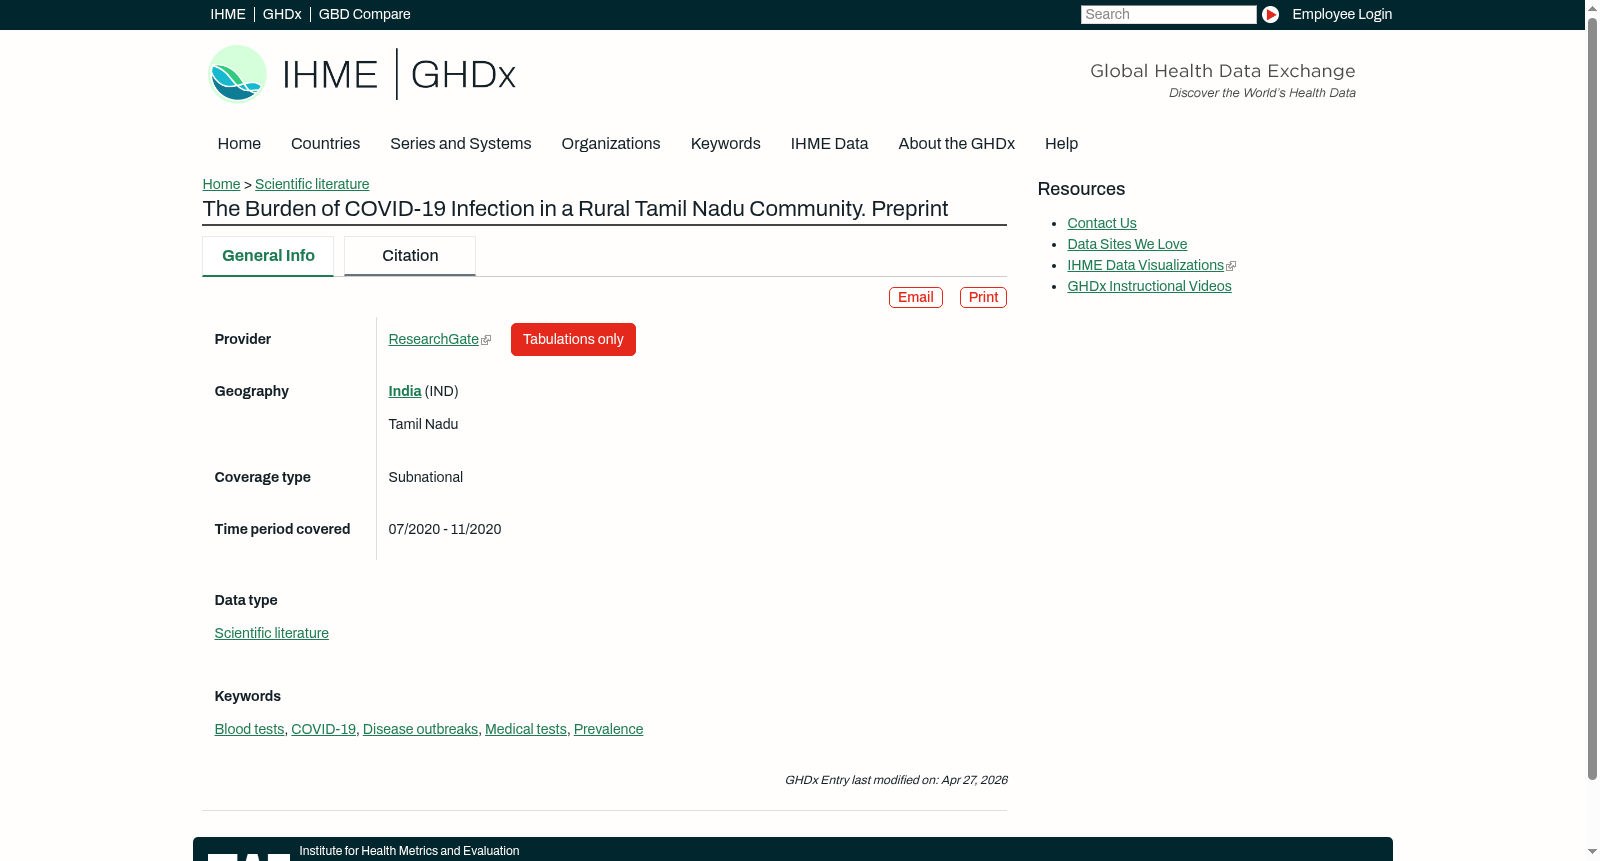Click the scrollbar down arrow
The height and width of the screenshot is (861, 1600).
tap(1592, 852)
